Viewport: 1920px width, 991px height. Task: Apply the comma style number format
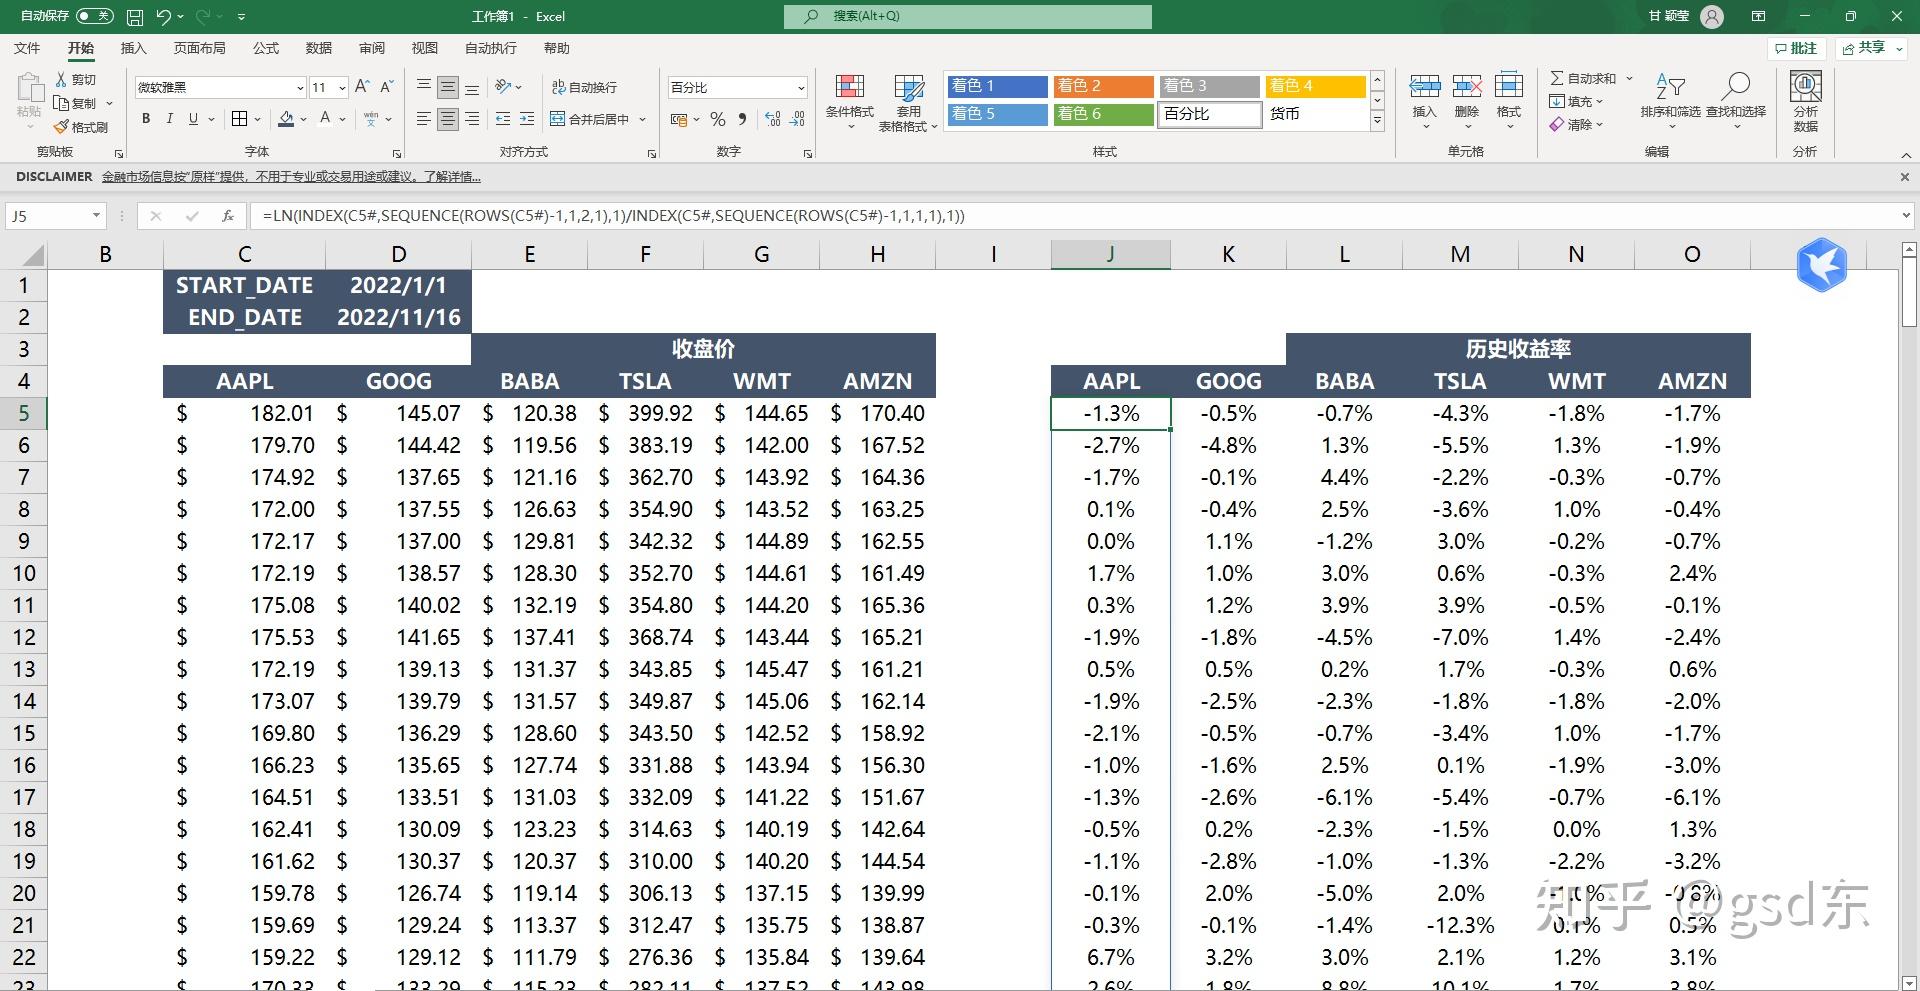click(x=742, y=119)
